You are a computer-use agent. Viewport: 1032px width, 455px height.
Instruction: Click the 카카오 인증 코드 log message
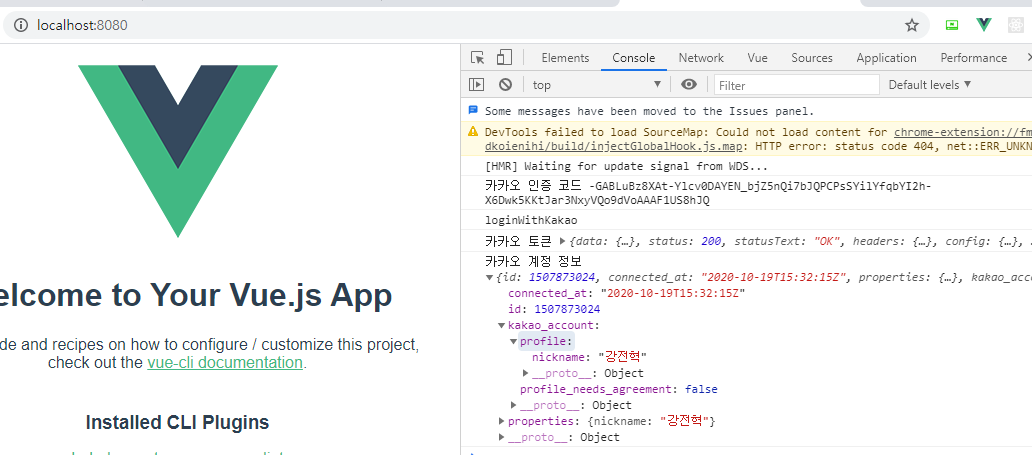(708, 193)
